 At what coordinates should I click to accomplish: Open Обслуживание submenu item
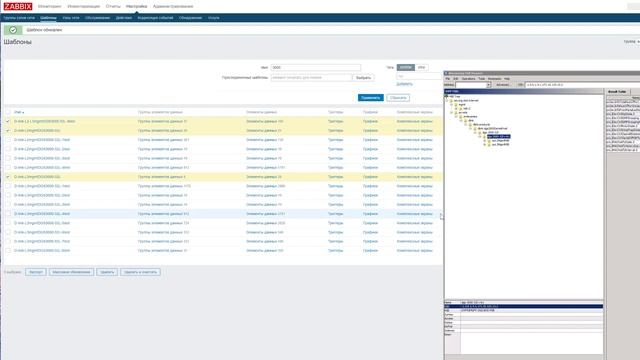click(x=98, y=18)
